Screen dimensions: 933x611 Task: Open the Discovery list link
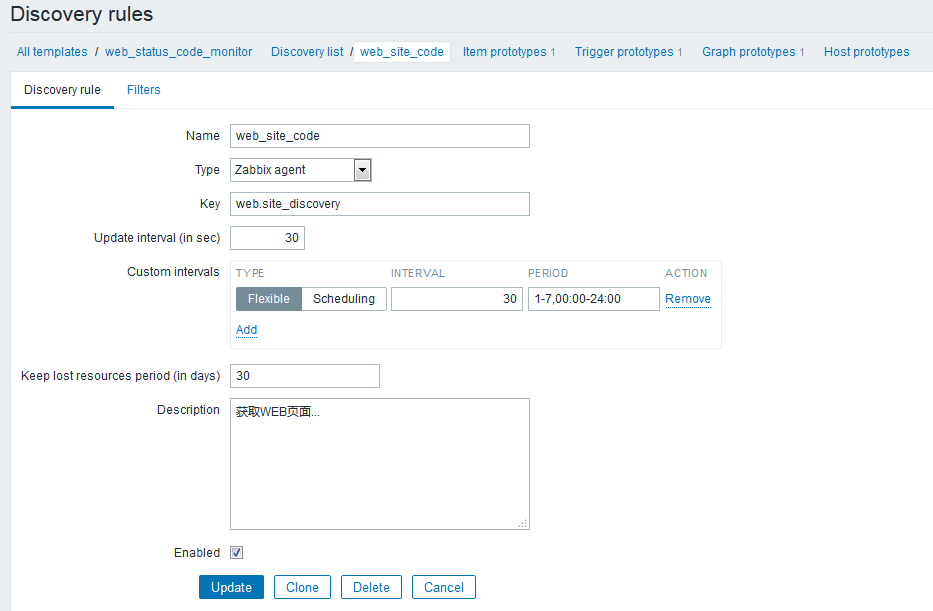[x=307, y=52]
